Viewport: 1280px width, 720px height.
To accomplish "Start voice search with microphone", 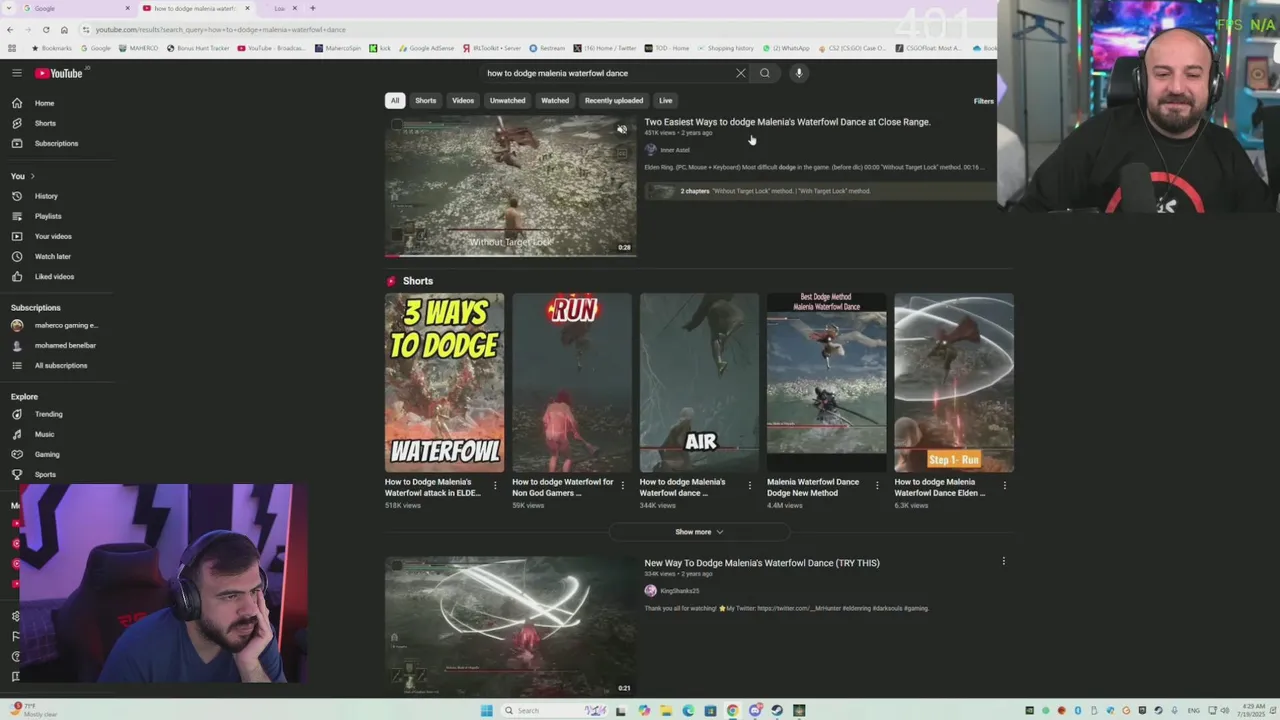I will tap(799, 73).
